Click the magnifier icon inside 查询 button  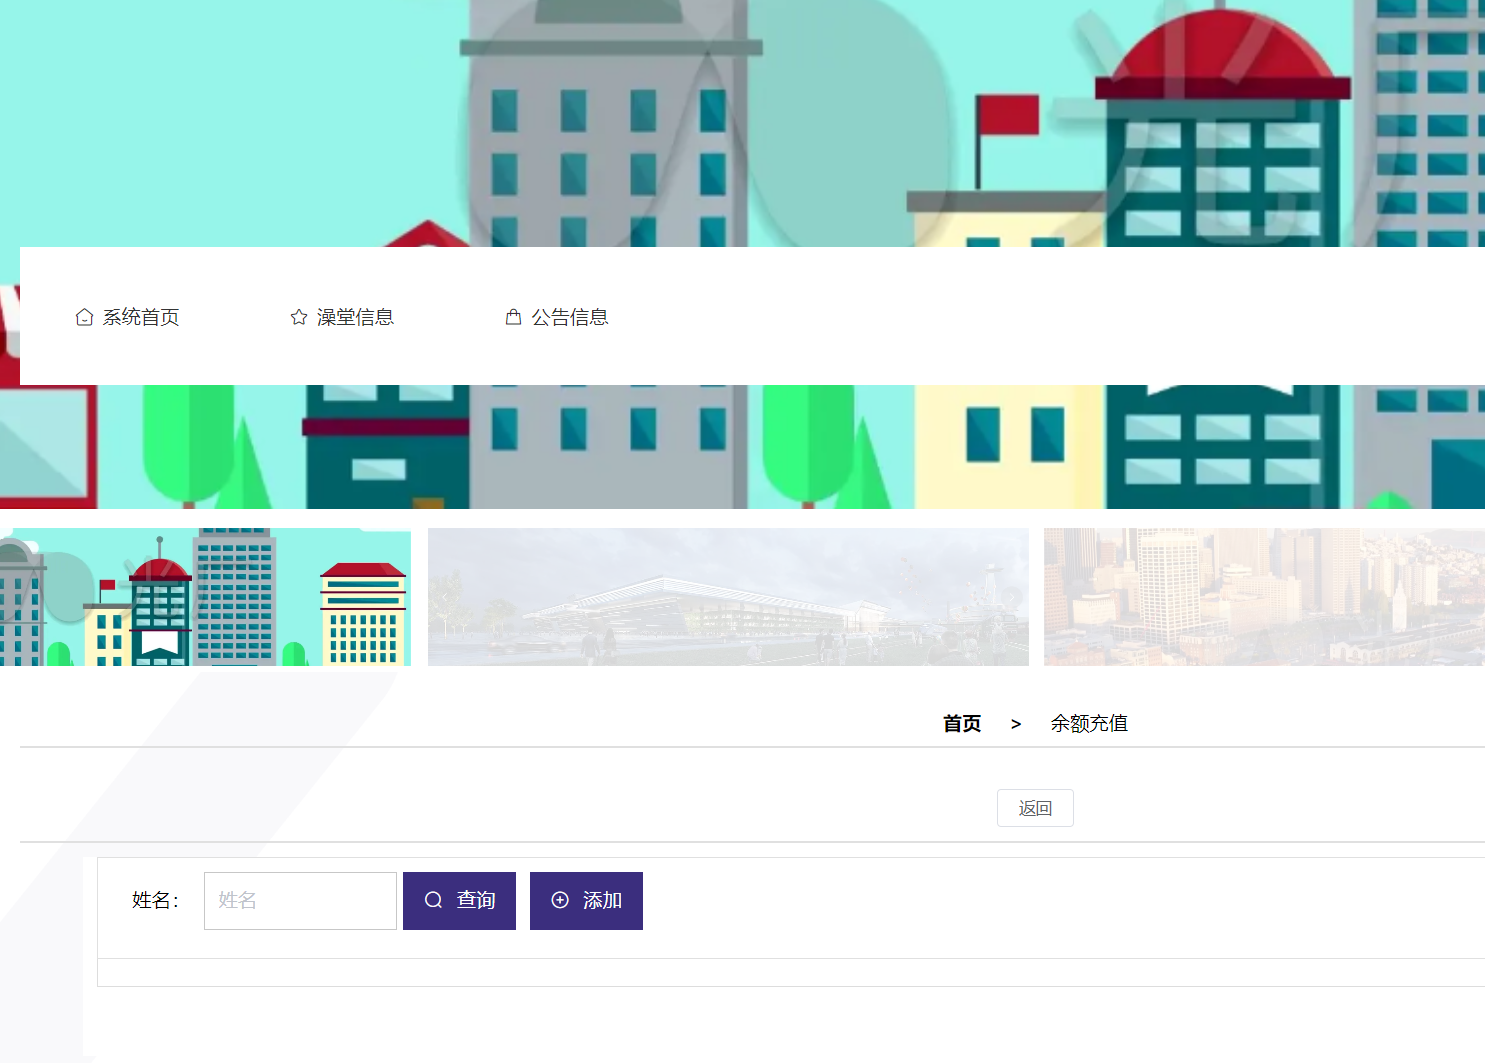tap(433, 900)
